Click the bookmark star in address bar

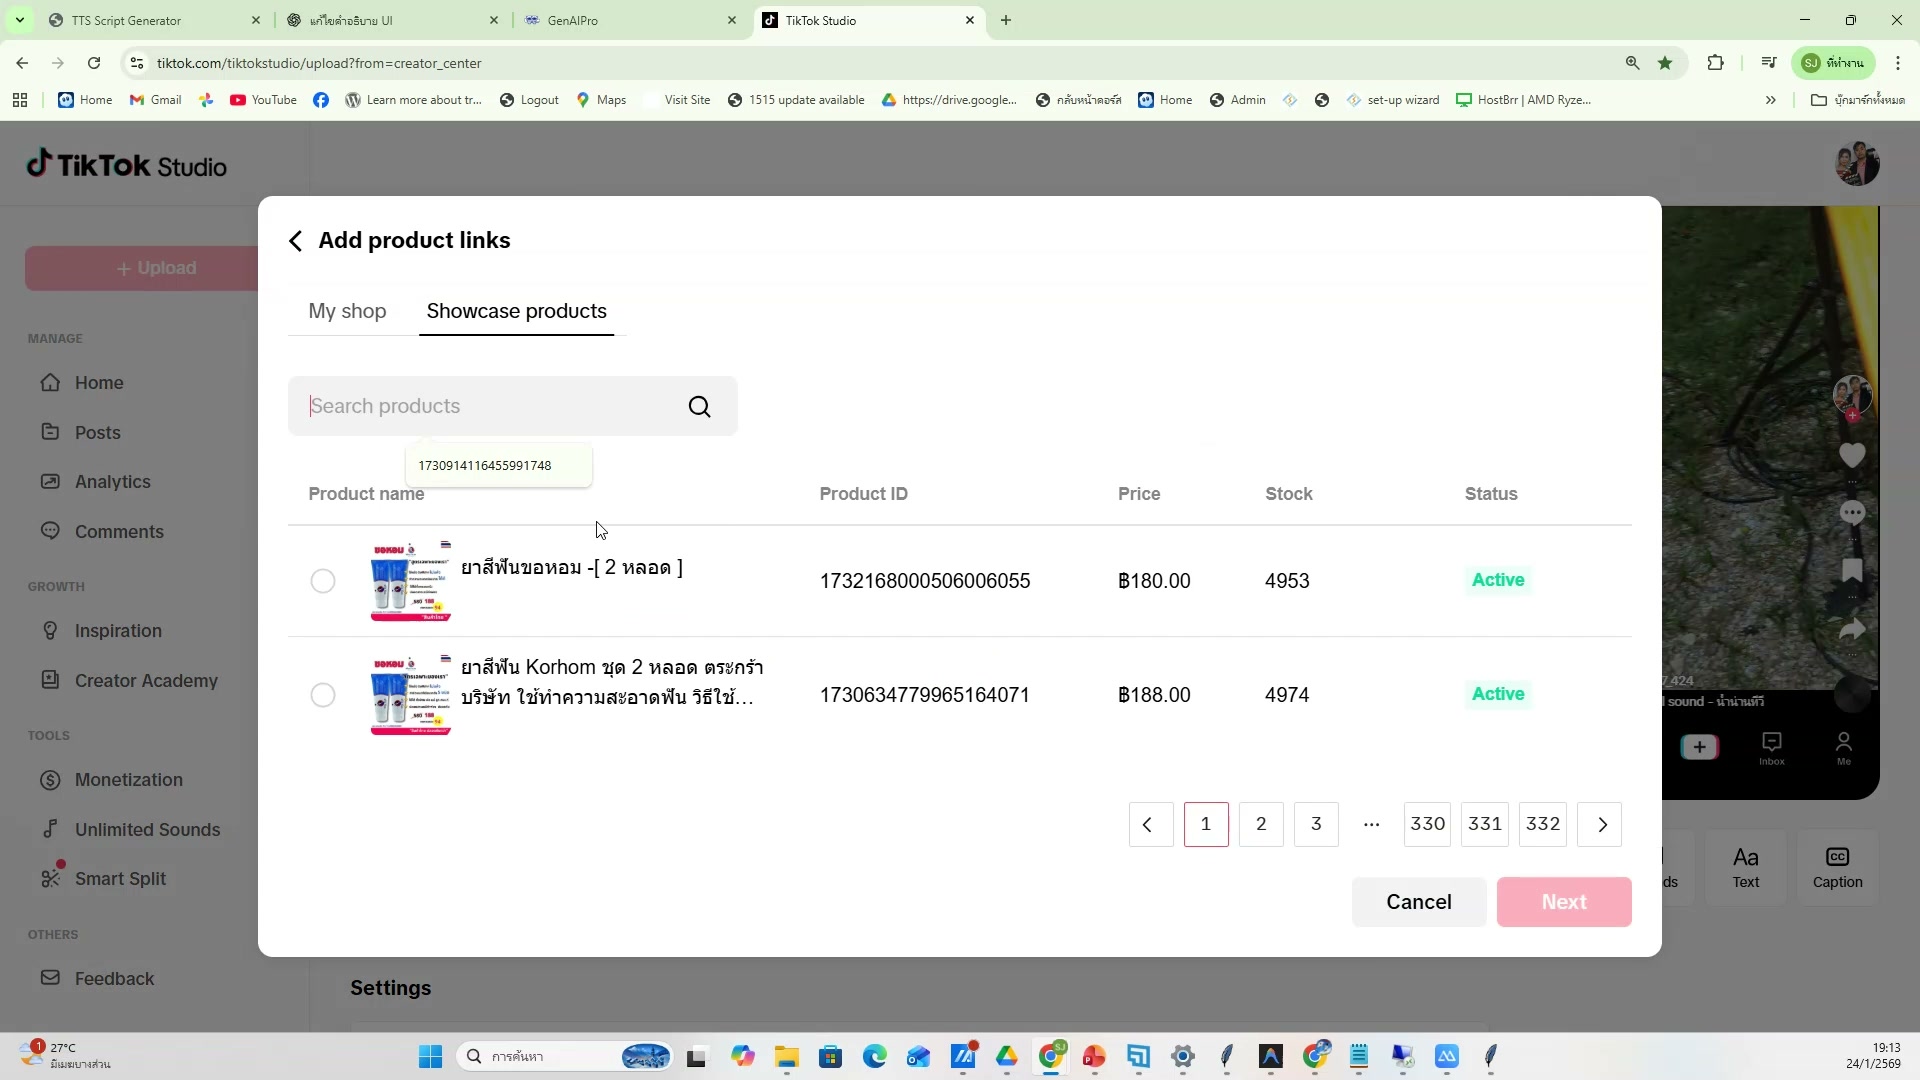click(1665, 63)
